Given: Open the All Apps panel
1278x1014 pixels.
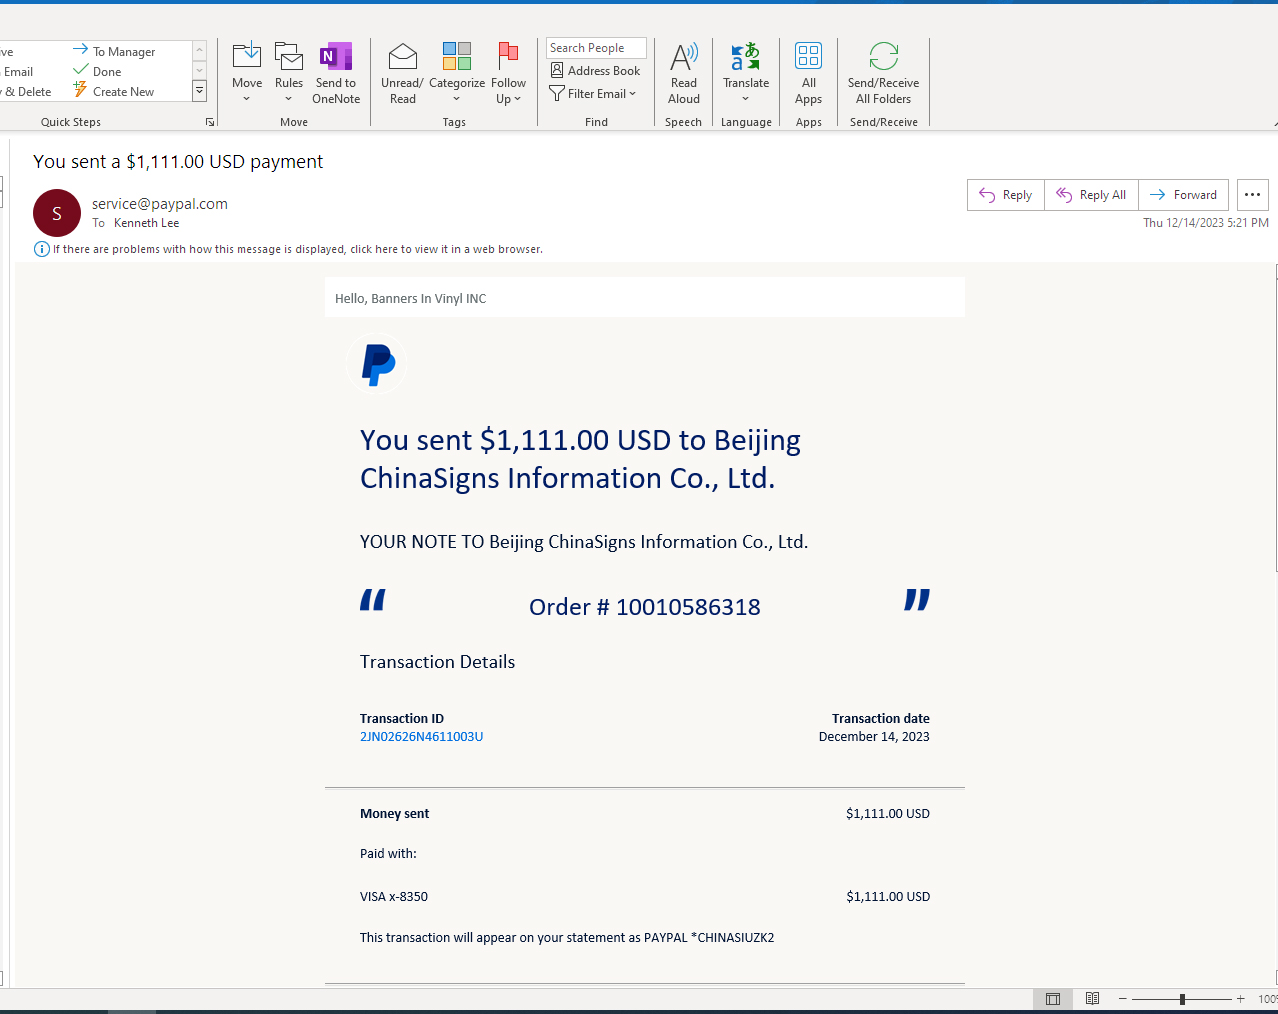Looking at the screenshot, I should [x=808, y=74].
